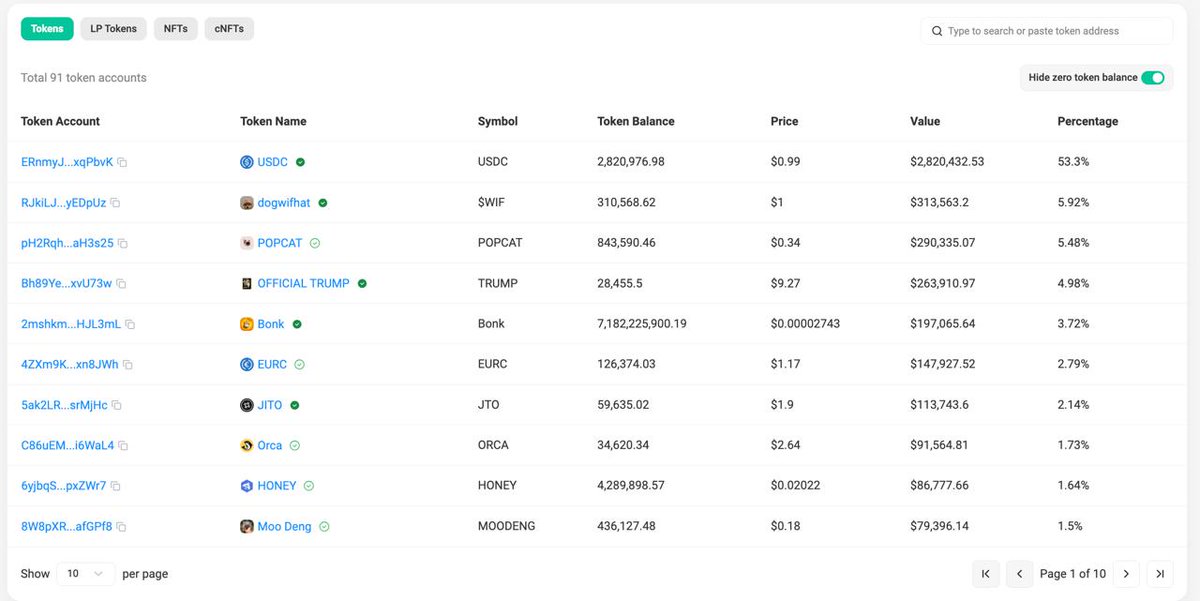Open the USDC token name link
1200x601 pixels.
point(273,162)
